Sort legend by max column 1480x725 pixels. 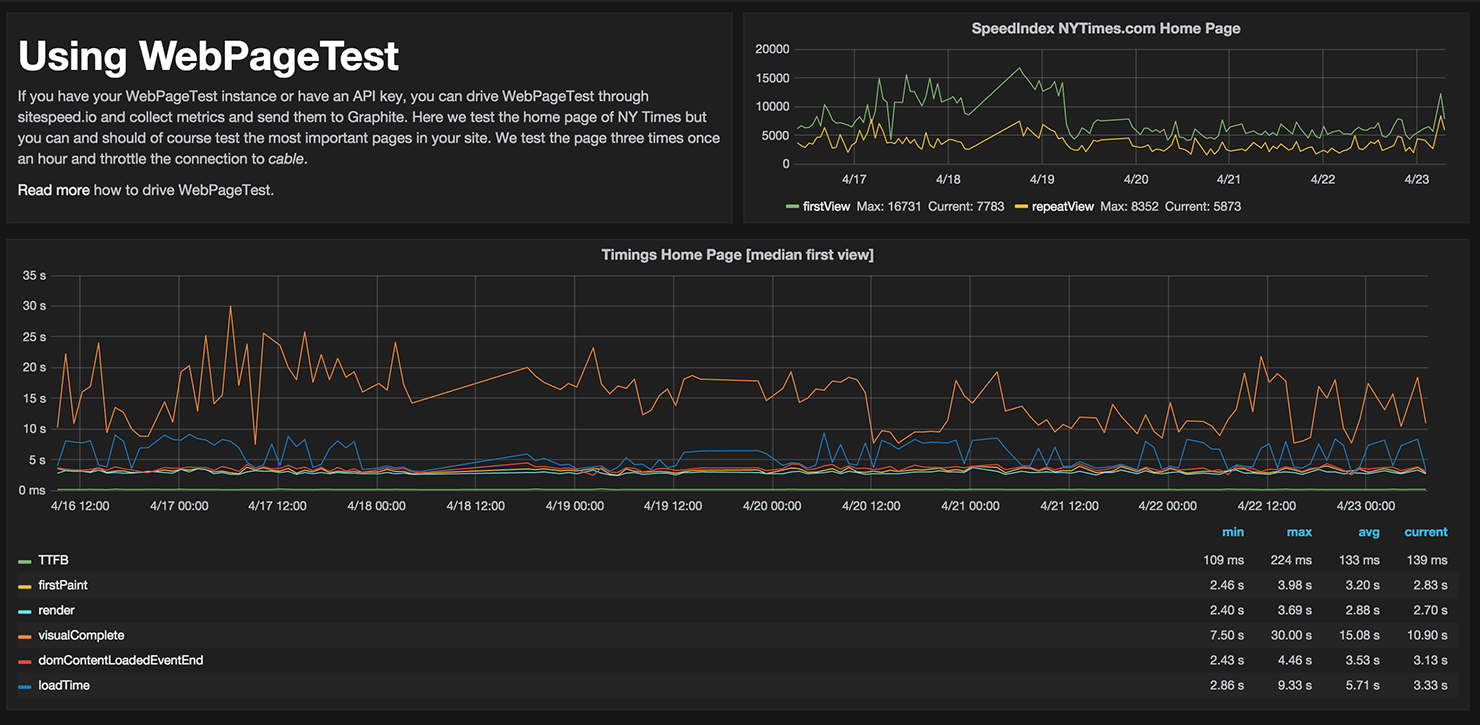pos(1299,532)
